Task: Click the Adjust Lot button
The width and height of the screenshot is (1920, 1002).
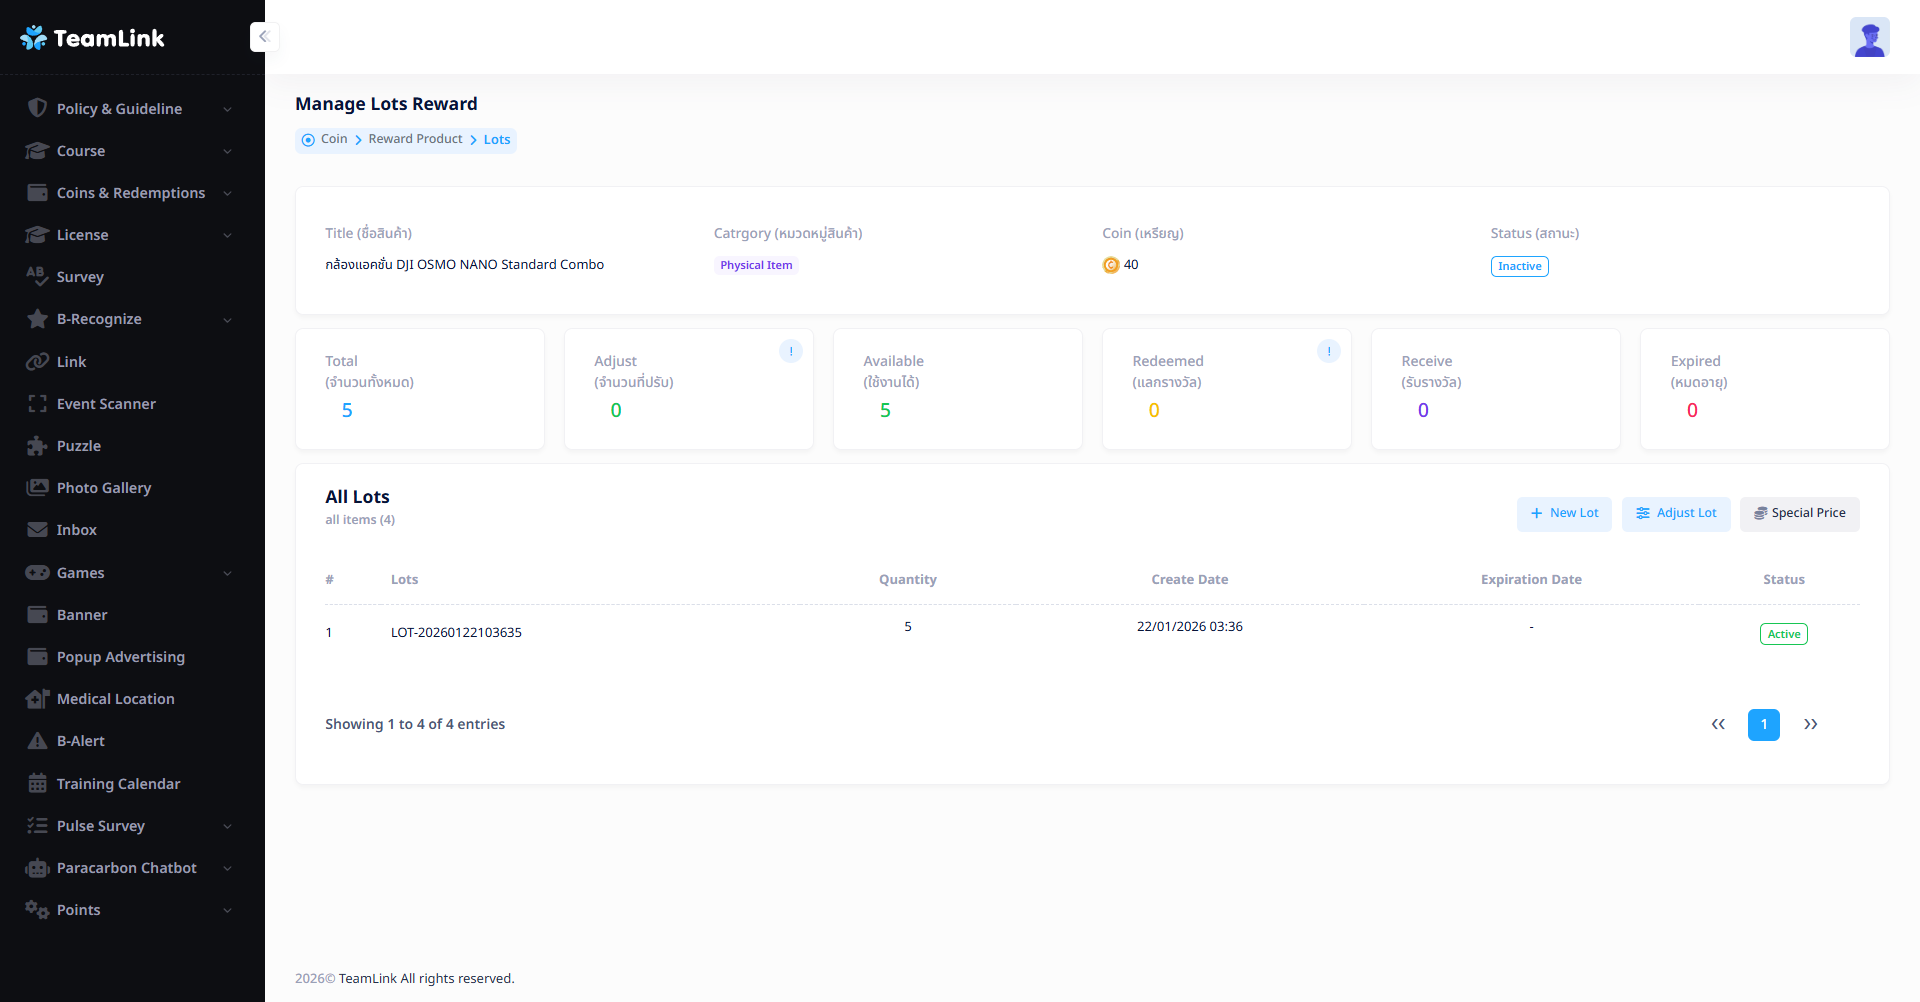Action: point(1675,514)
